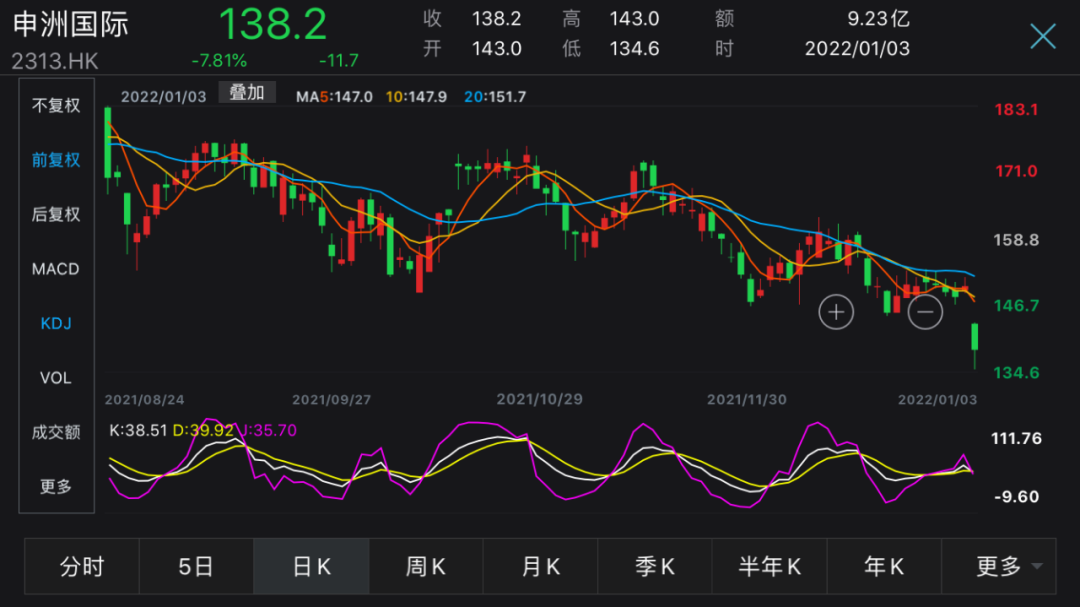Switch to 分时 intraday tab
1080x607 pixels.
click(x=82, y=566)
